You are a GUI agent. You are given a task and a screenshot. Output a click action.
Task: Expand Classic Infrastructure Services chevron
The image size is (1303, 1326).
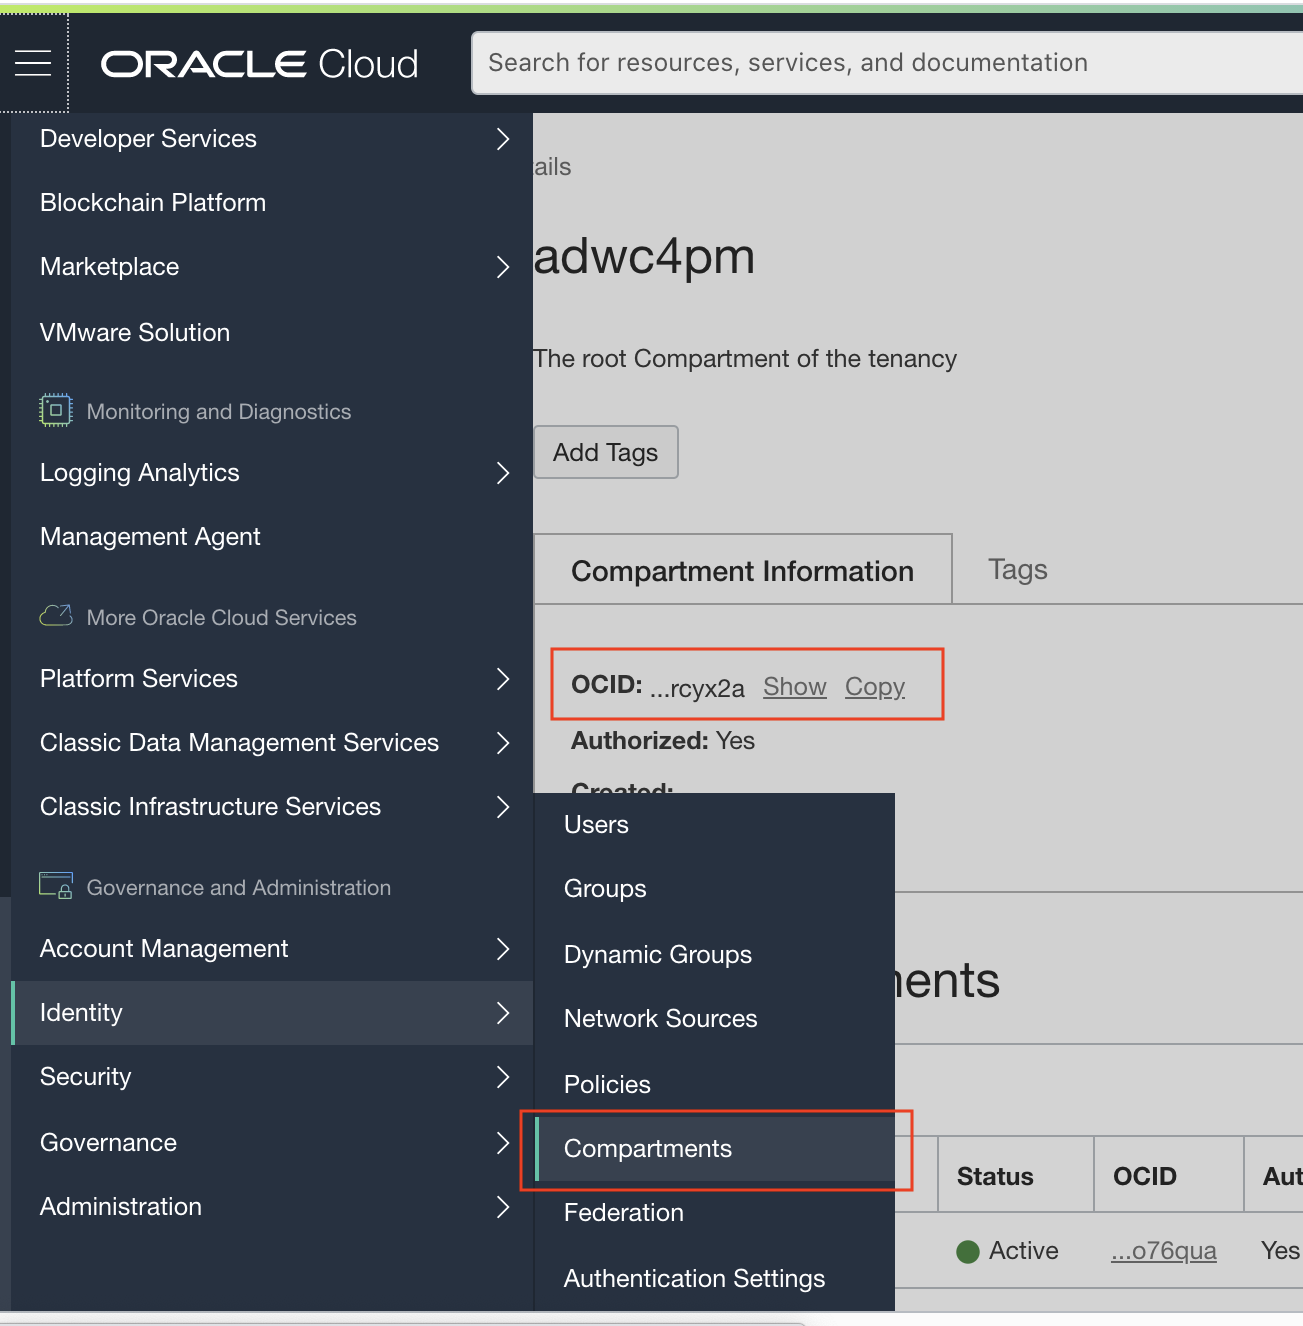point(503,807)
